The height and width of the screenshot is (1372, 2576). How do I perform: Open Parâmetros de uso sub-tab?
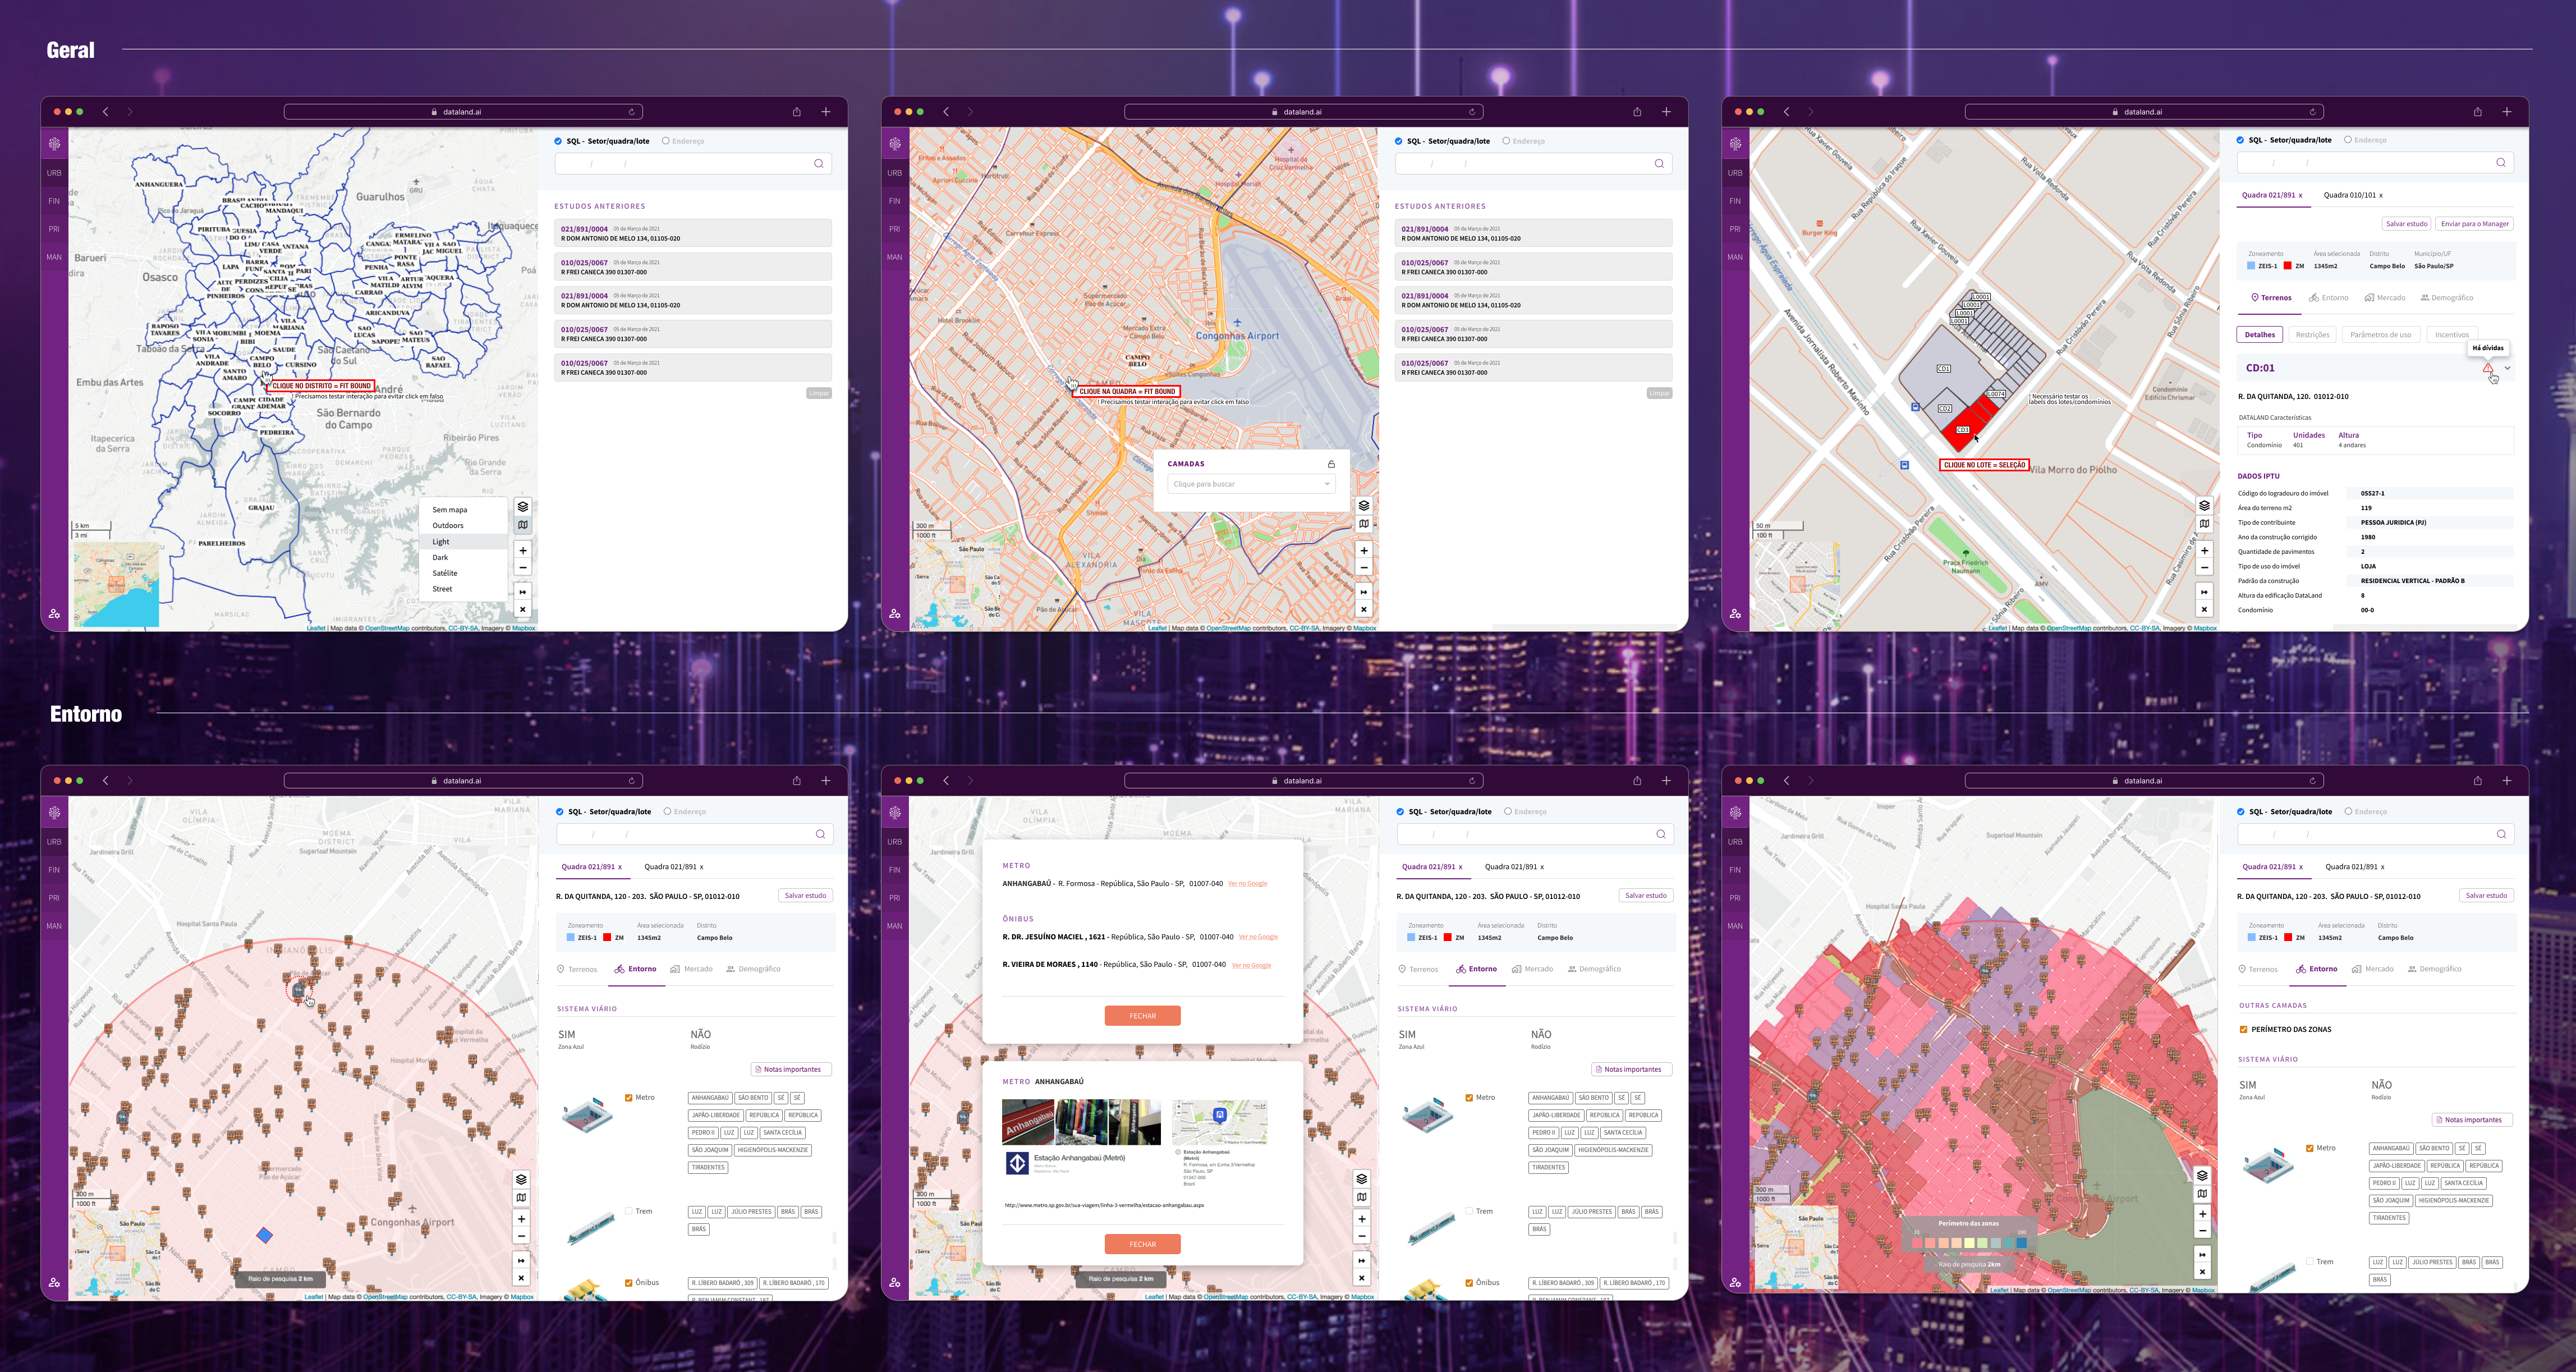click(2380, 335)
